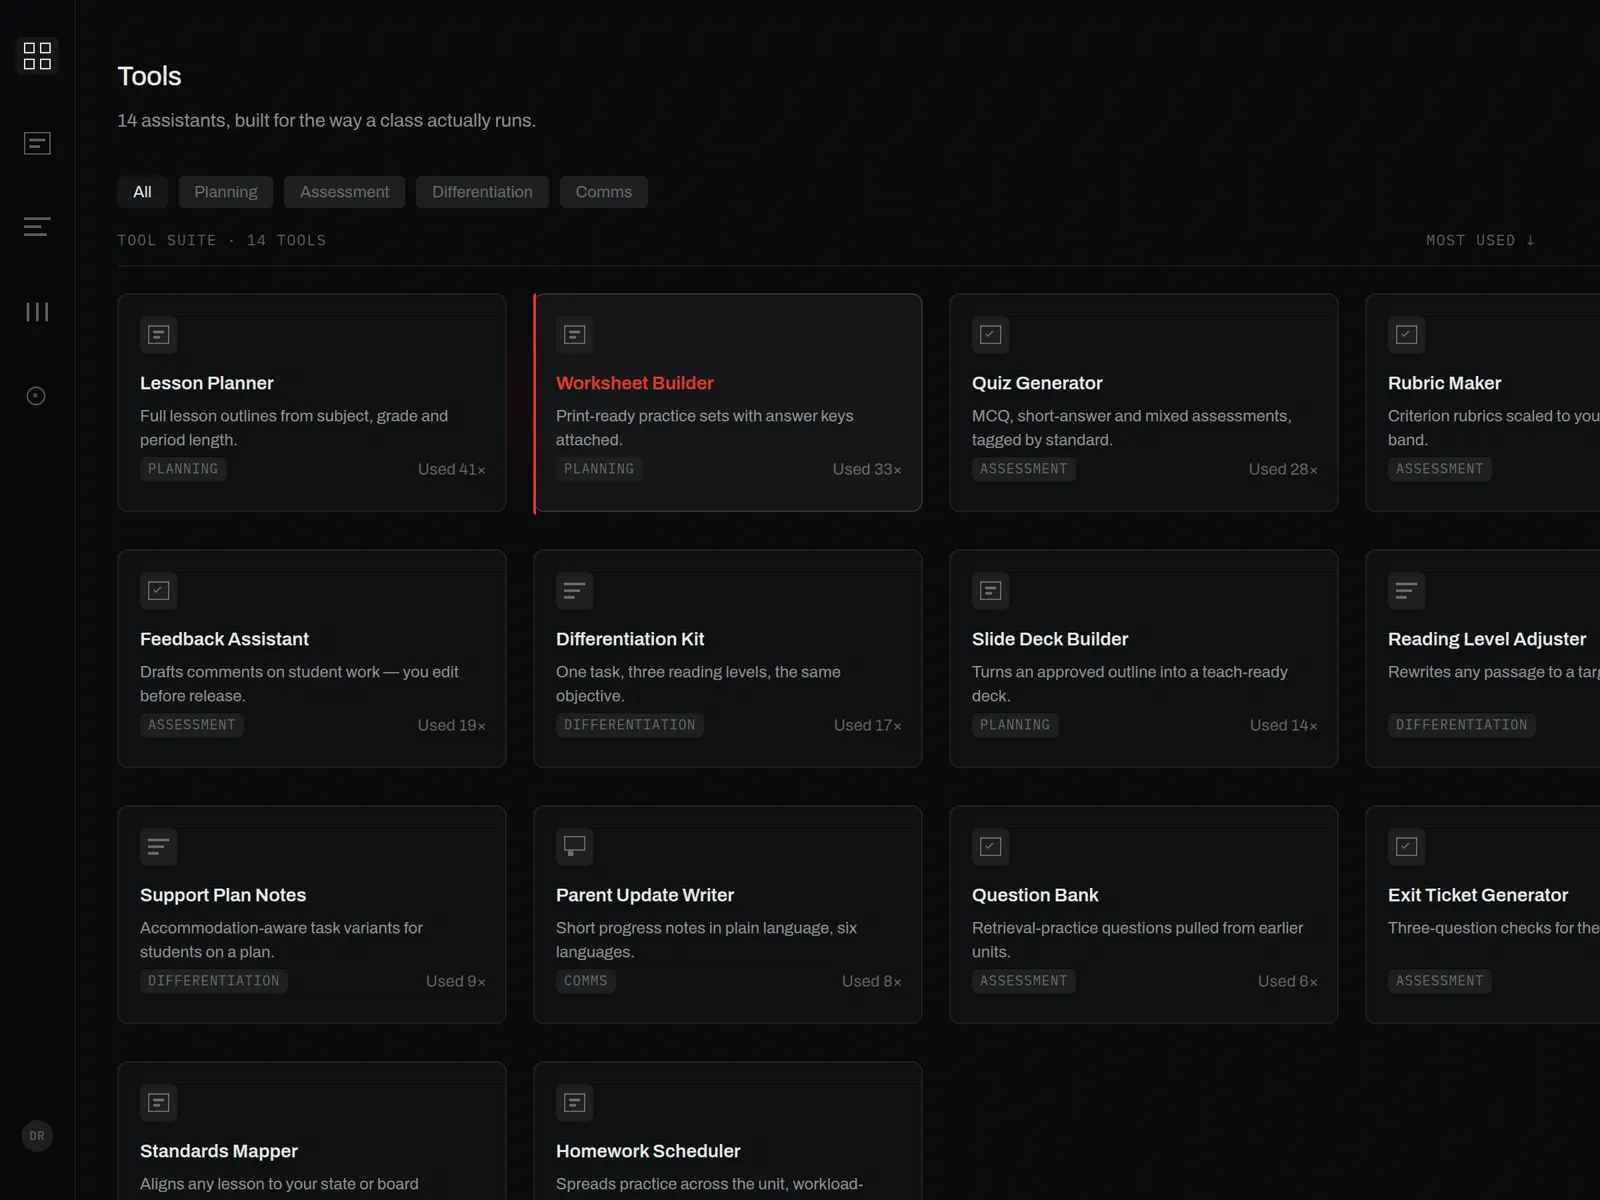The width and height of the screenshot is (1600, 1200).
Task: Click the Rubric Maker card icon
Action: pos(1407,335)
